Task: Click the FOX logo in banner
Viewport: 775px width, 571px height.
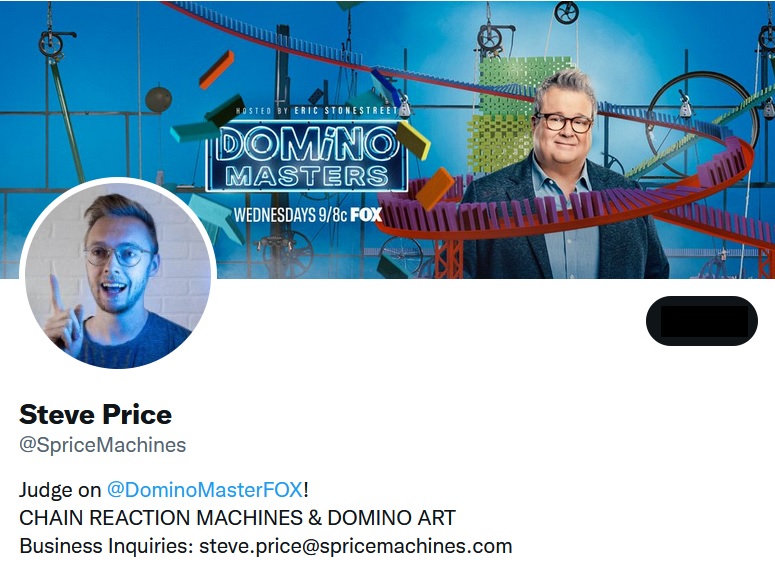Action: [366, 215]
